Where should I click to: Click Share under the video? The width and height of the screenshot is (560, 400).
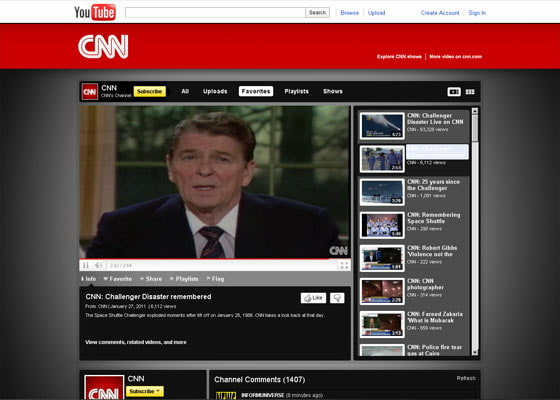(151, 279)
